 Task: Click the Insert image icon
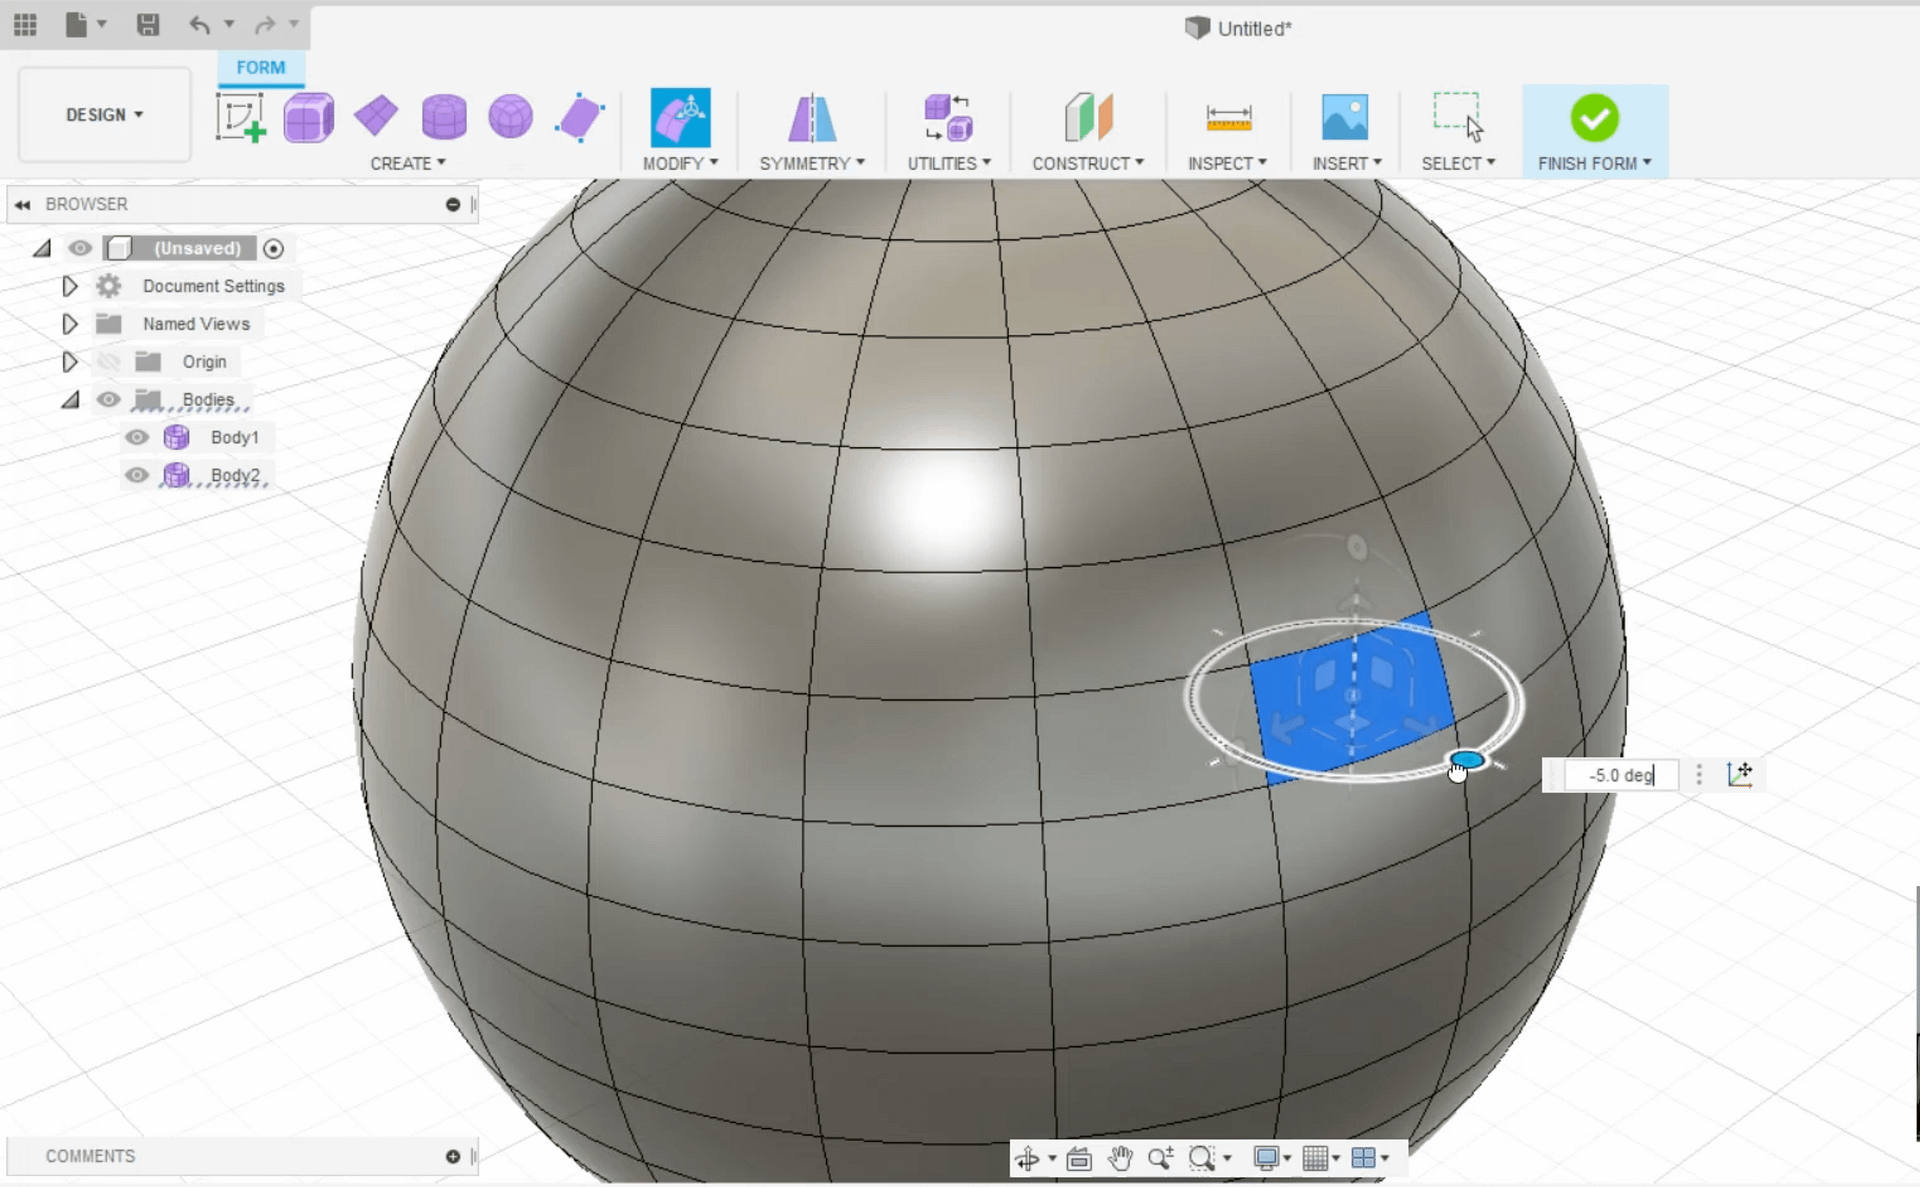tap(1345, 117)
